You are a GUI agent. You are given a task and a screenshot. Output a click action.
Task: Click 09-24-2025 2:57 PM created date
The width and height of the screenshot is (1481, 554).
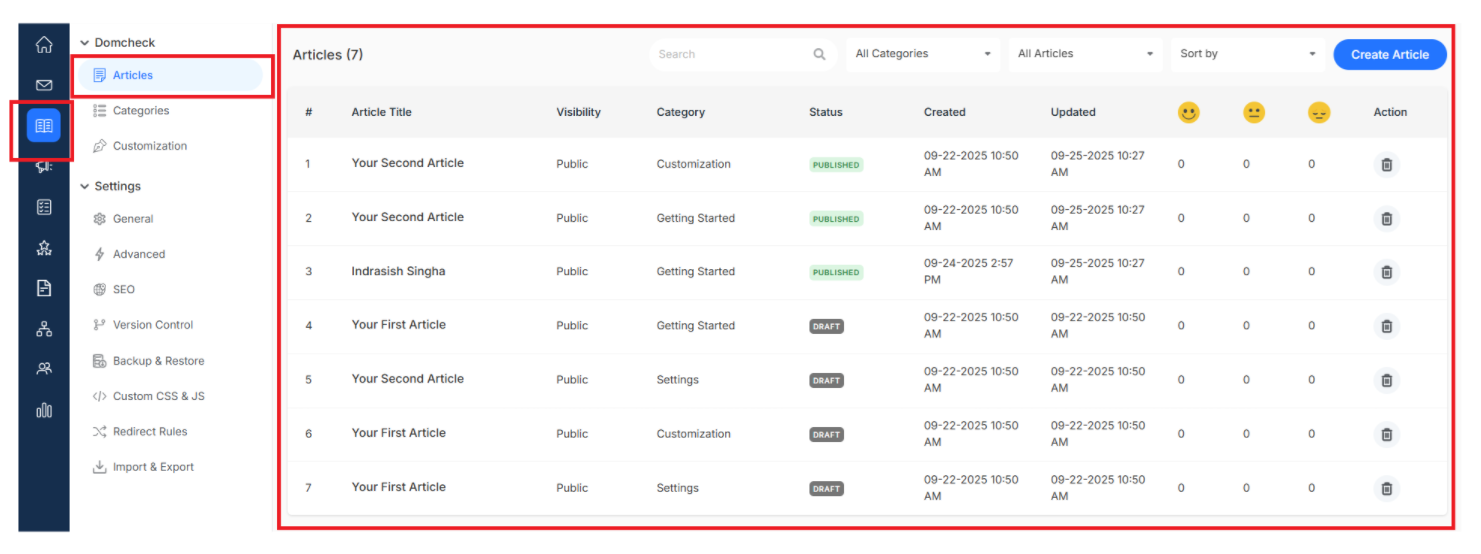tap(968, 271)
